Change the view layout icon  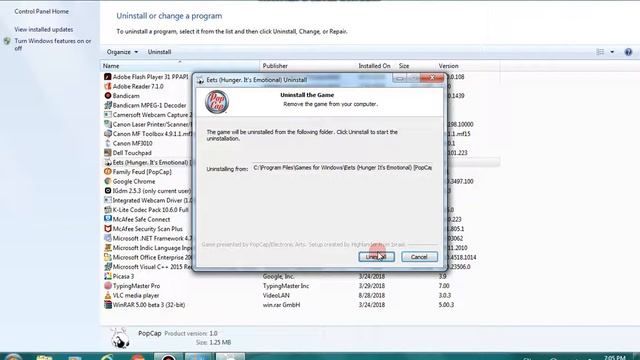coord(600,52)
